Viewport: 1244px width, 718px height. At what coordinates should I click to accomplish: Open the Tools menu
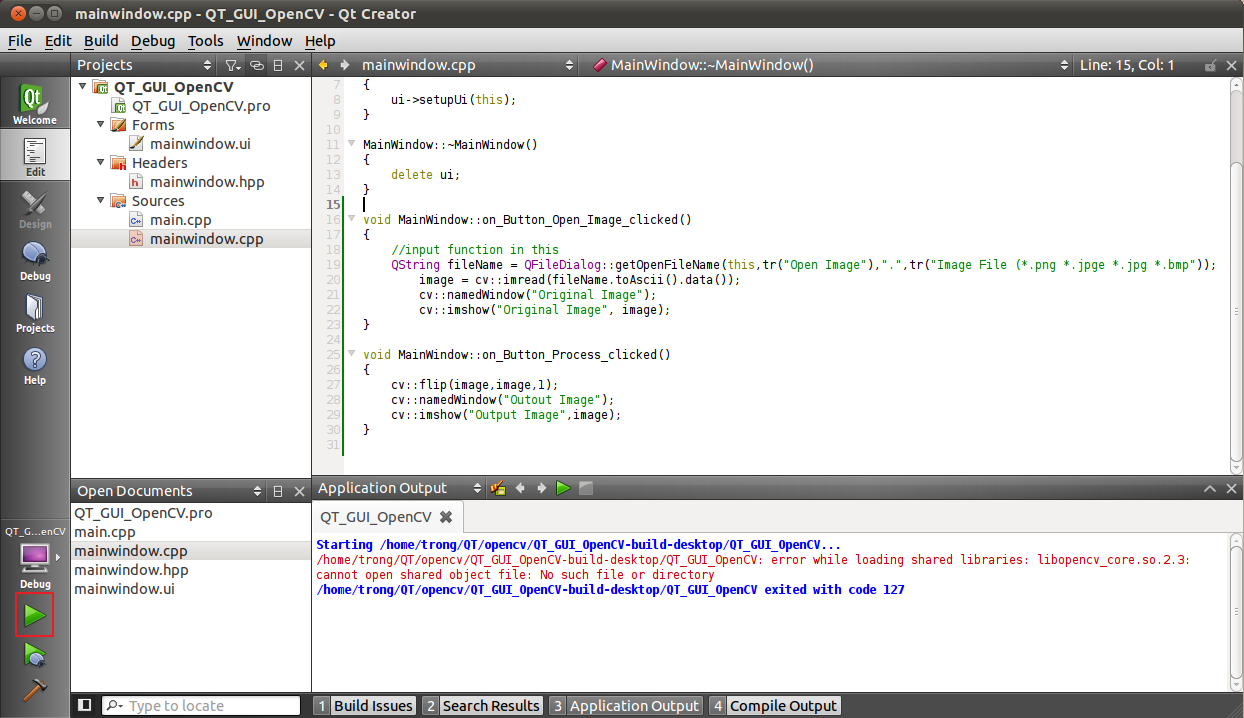coord(206,41)
